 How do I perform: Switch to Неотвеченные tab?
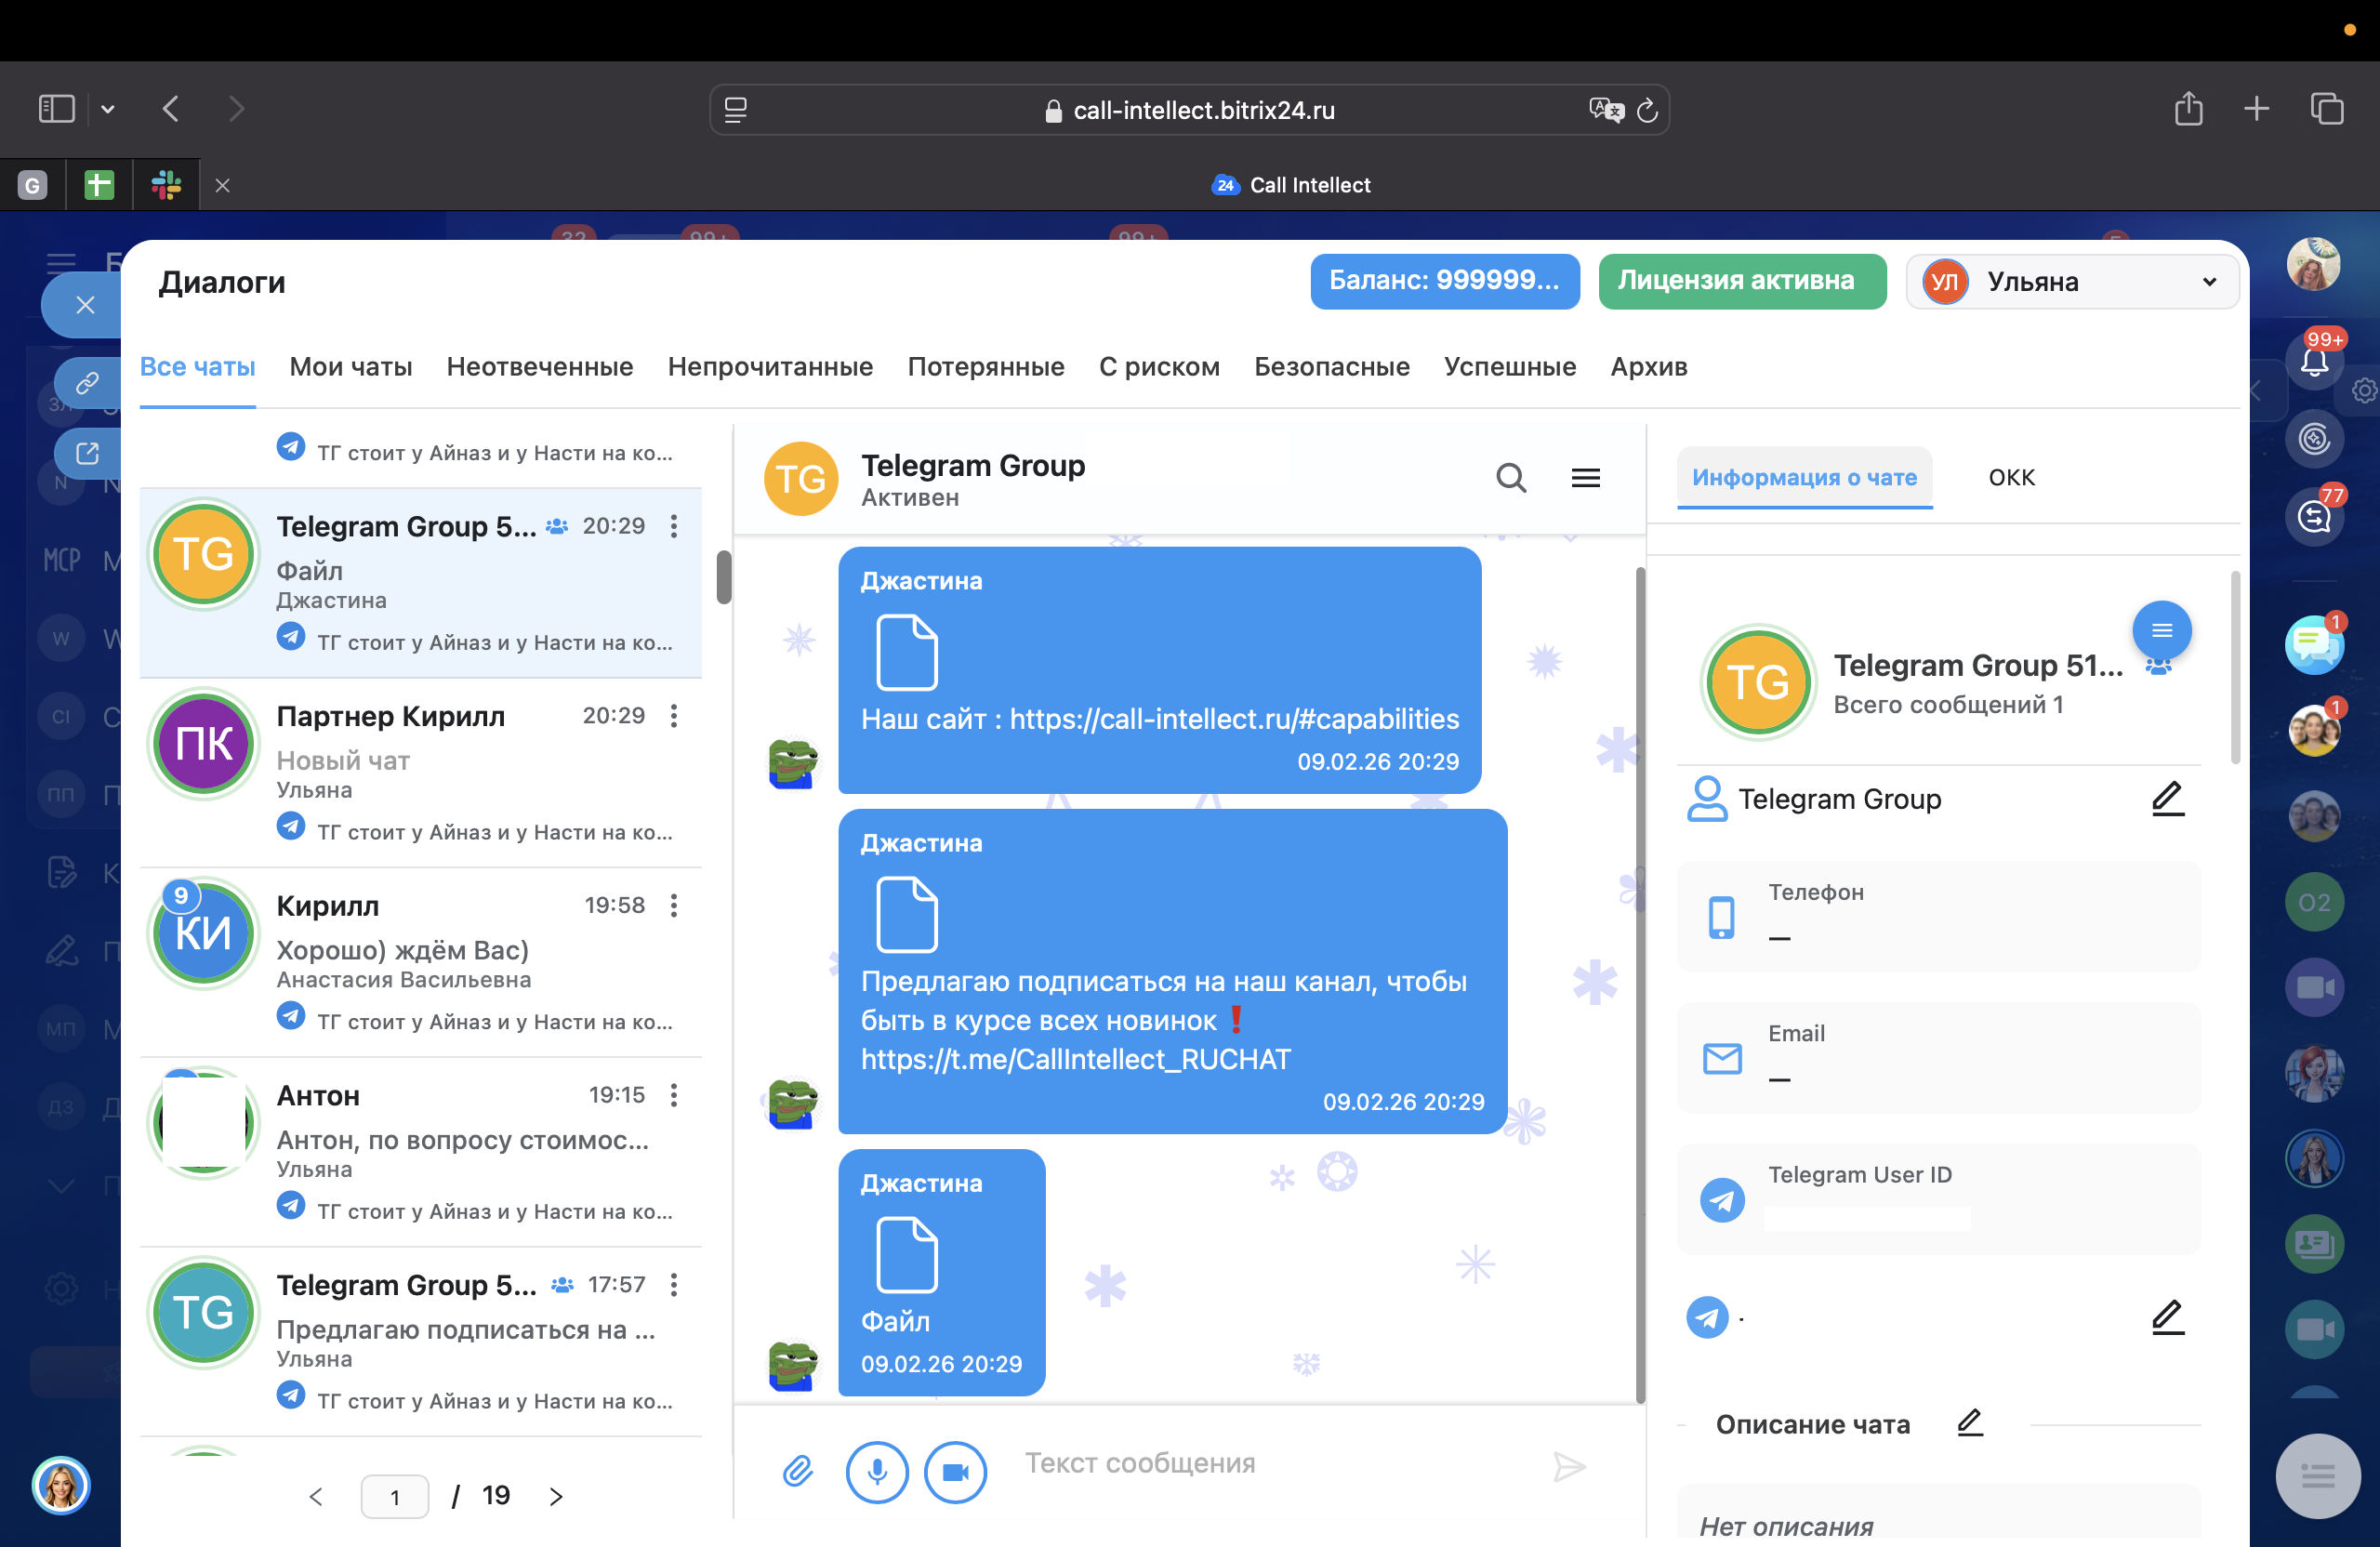(x=539, y=367)
